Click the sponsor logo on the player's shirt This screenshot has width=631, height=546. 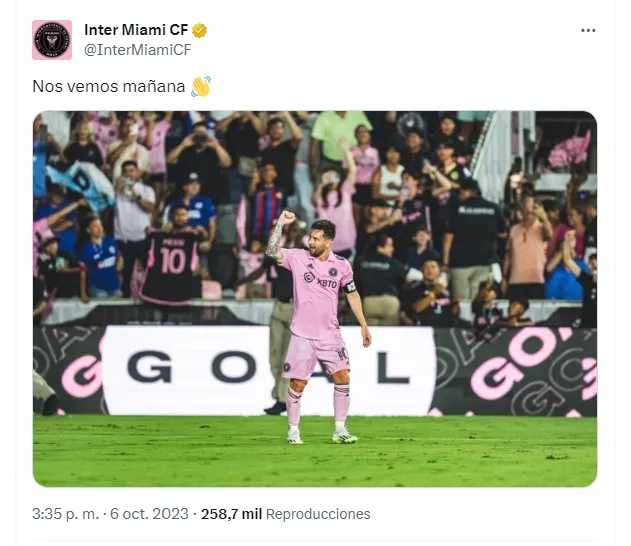(x=325, y=282)
